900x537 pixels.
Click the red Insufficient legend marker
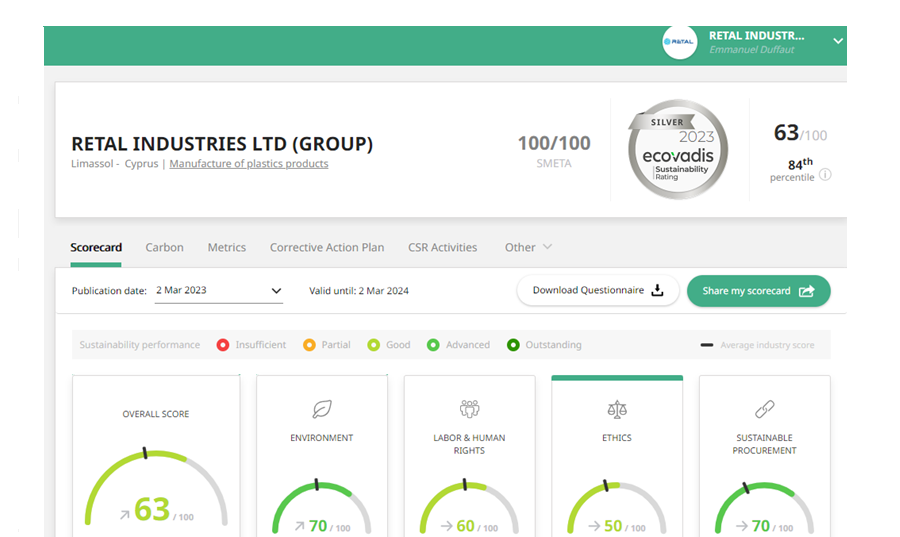[223, 345]
